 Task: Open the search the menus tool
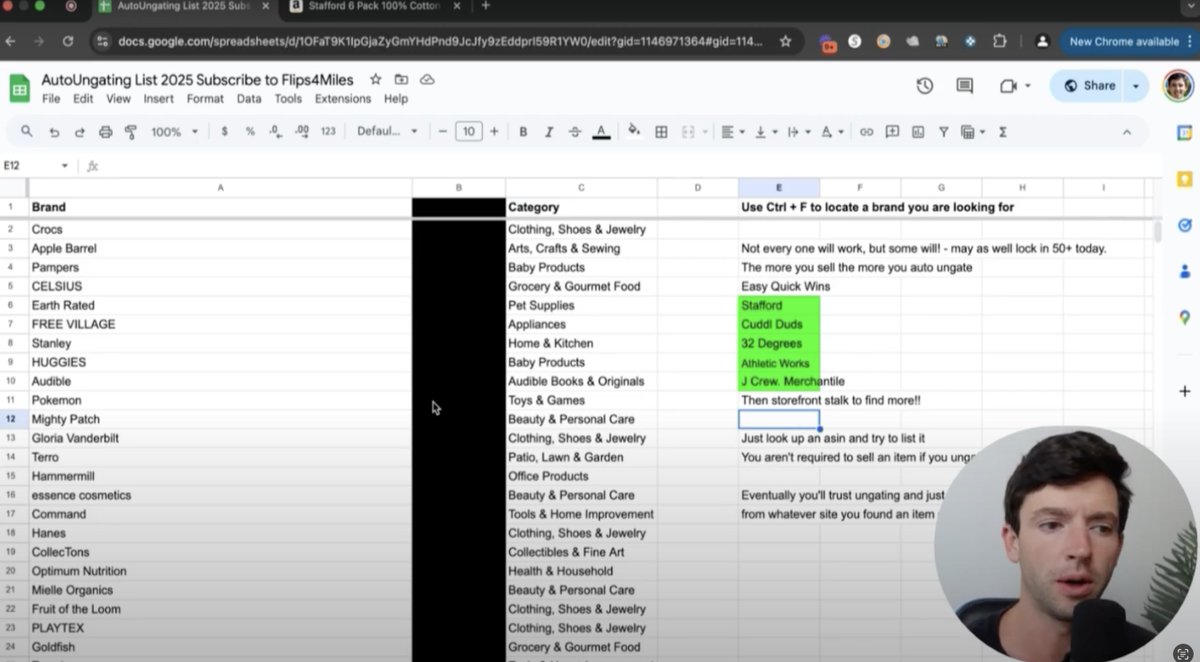[27, 131]
